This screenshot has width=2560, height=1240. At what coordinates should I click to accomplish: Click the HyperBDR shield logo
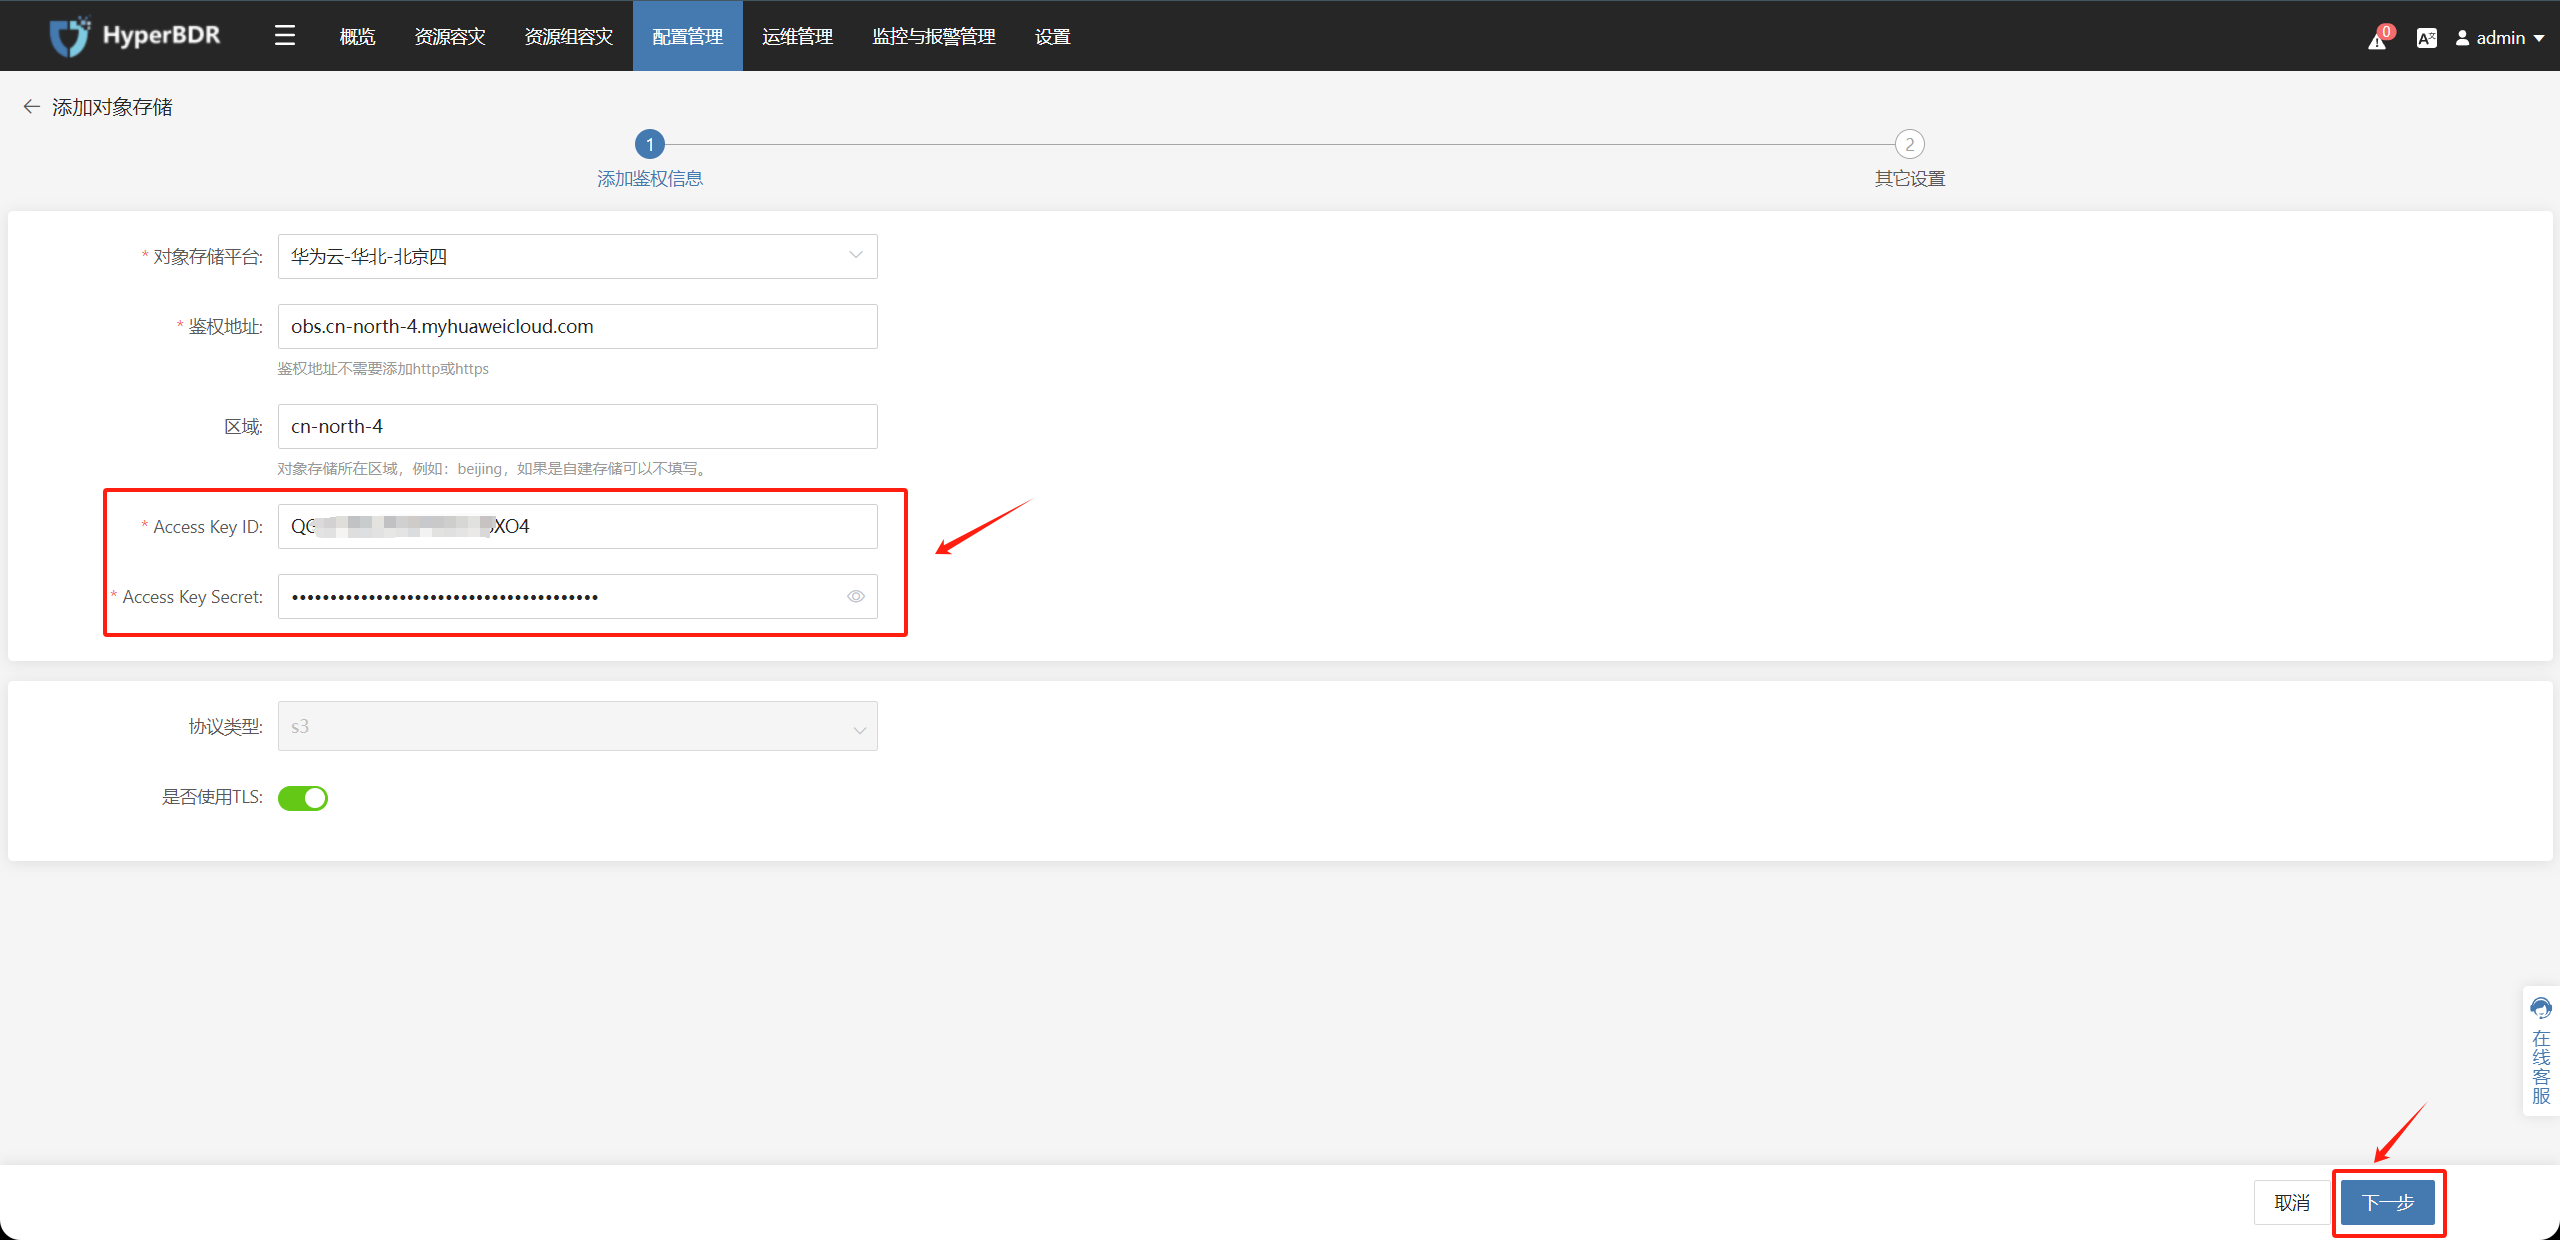(70, 36)
